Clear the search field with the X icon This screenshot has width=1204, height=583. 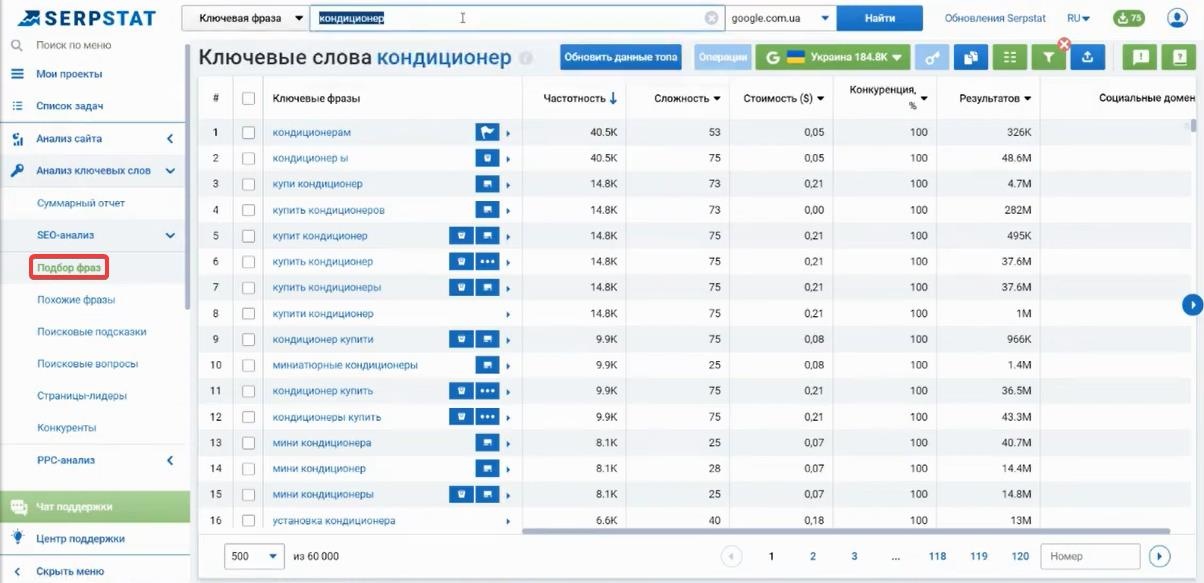(x=711, y=18)
